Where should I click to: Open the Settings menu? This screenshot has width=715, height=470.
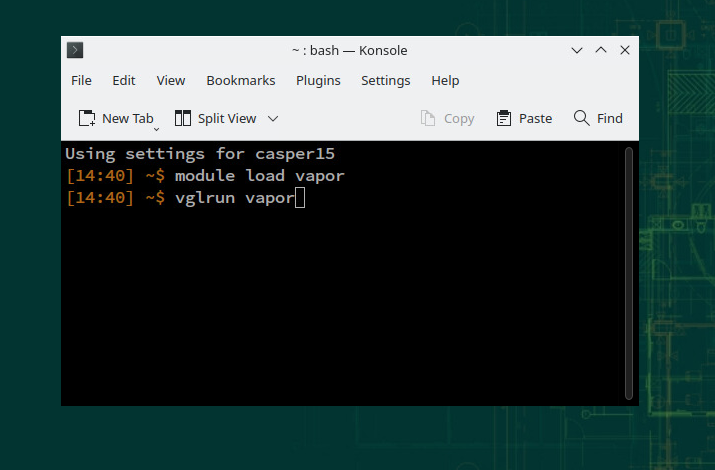coord(385,80)
